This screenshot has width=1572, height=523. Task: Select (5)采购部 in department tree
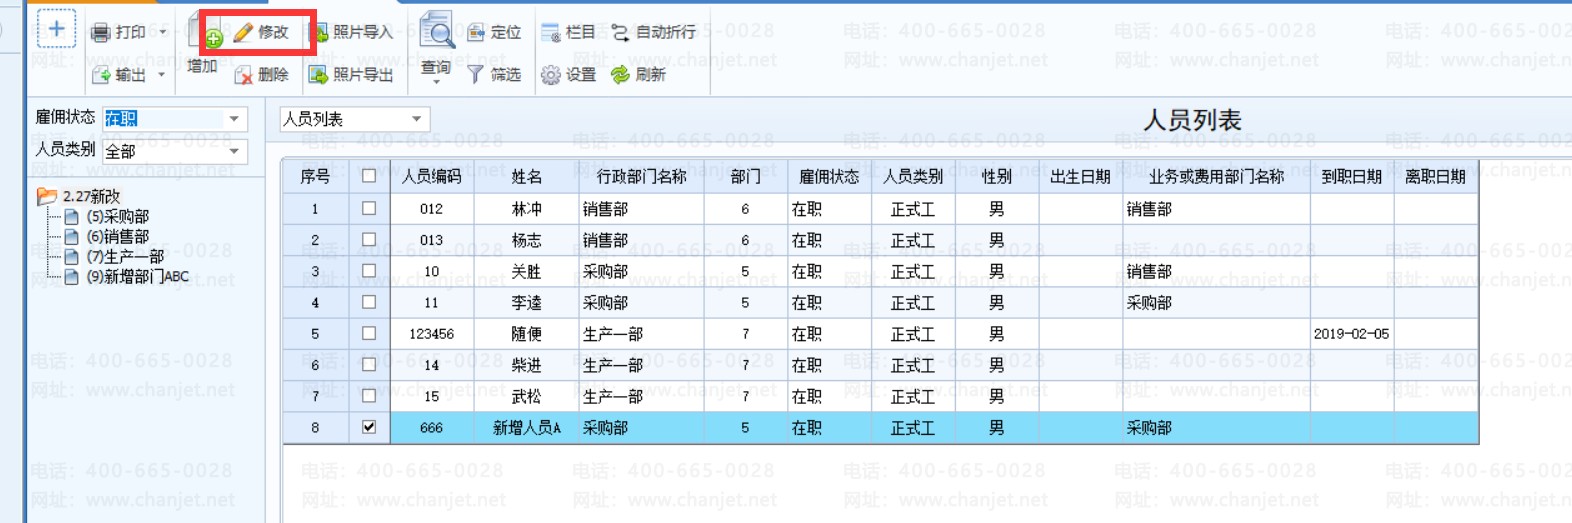pos(106,216)
